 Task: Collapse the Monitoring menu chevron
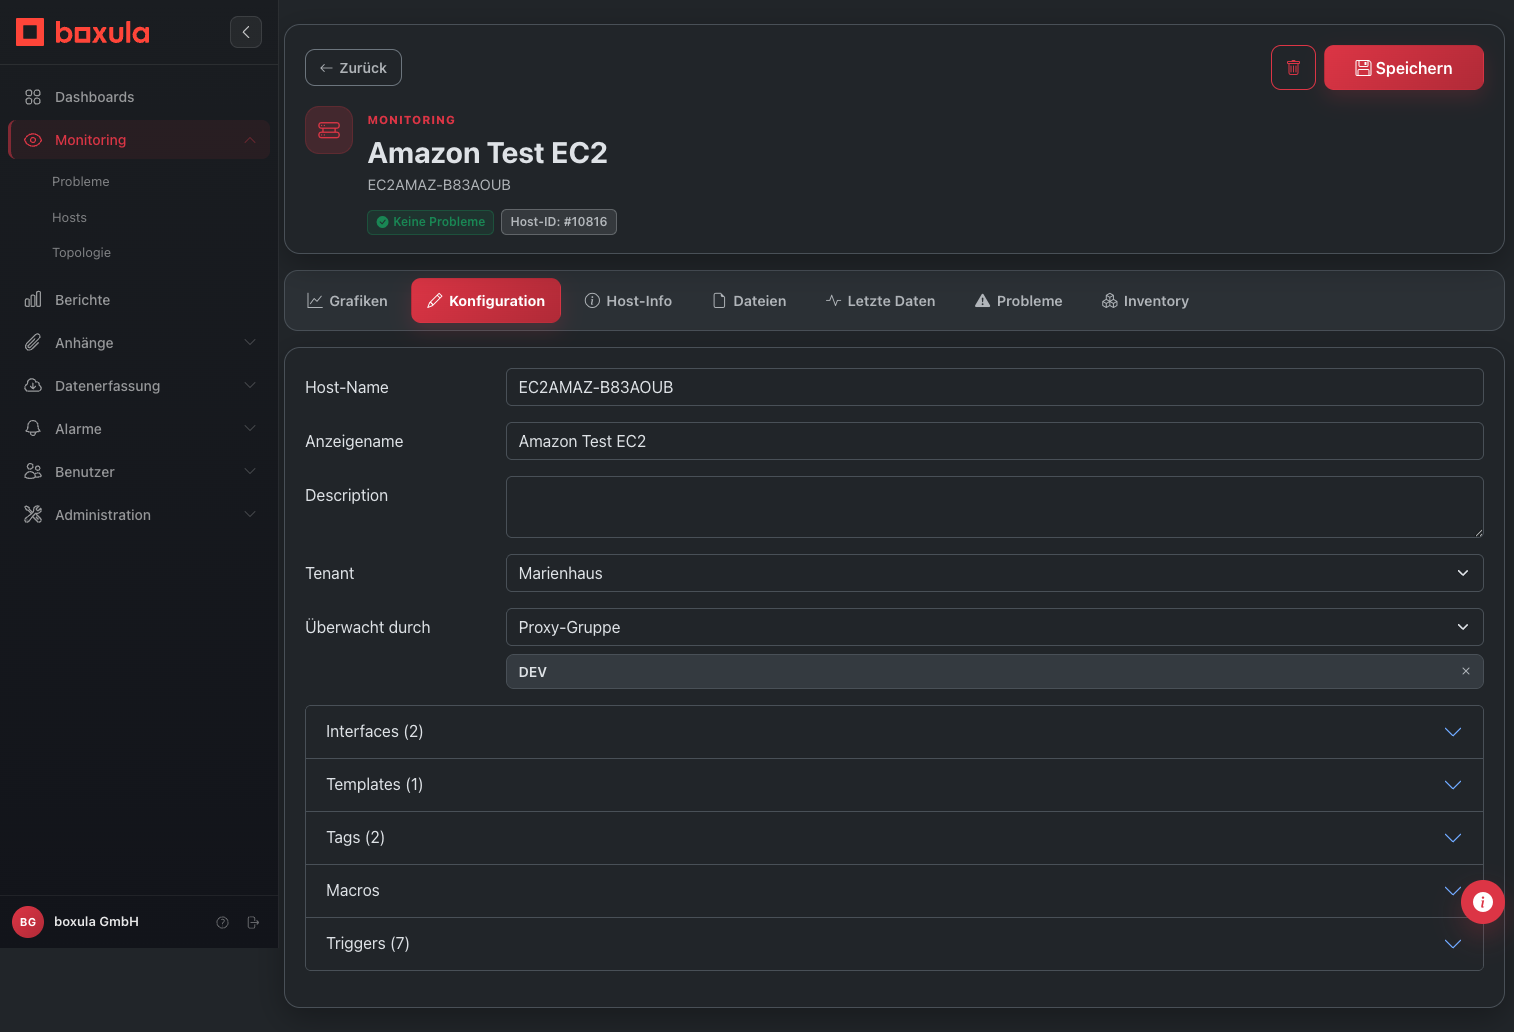point(250,140)
